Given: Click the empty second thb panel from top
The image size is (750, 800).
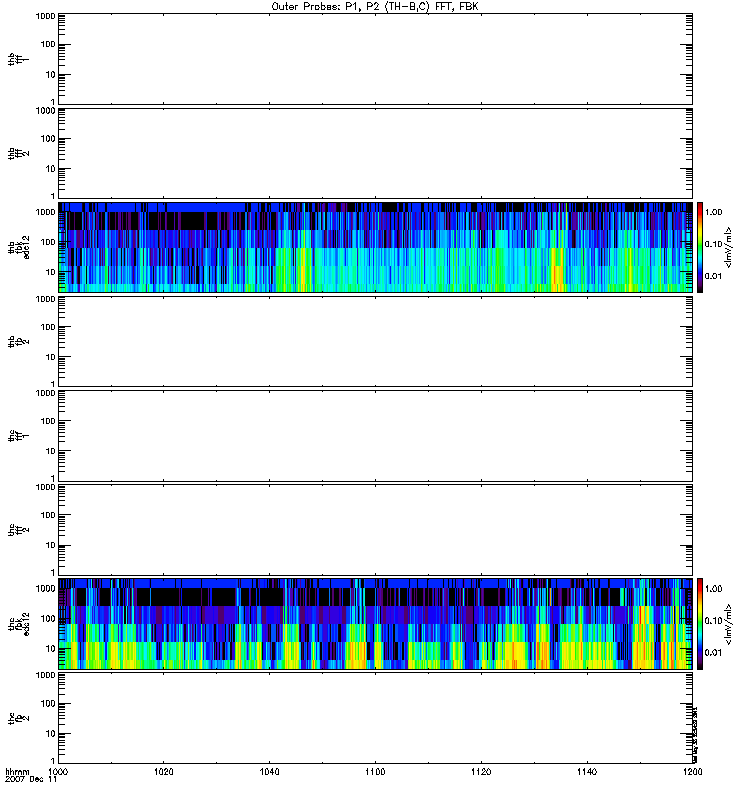Looking at the screenshot, I should [x=374, y=152].
